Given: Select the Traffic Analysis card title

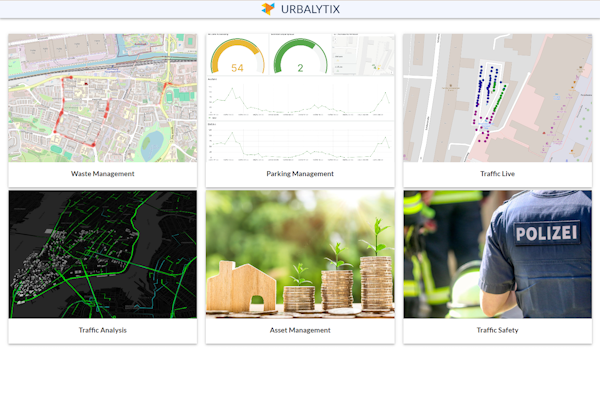Looking at the screenshot, I should click(102, 330).
